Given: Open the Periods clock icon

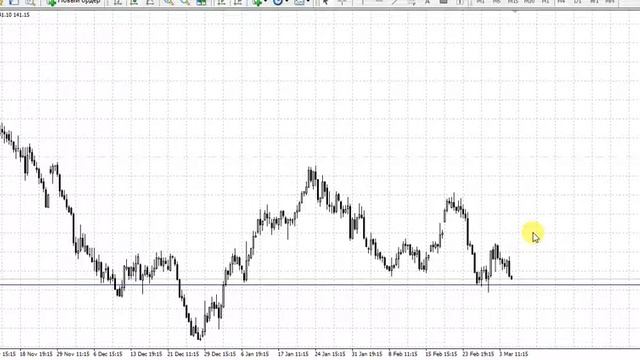Looking at the screenshot, I should tap(278, 2).
